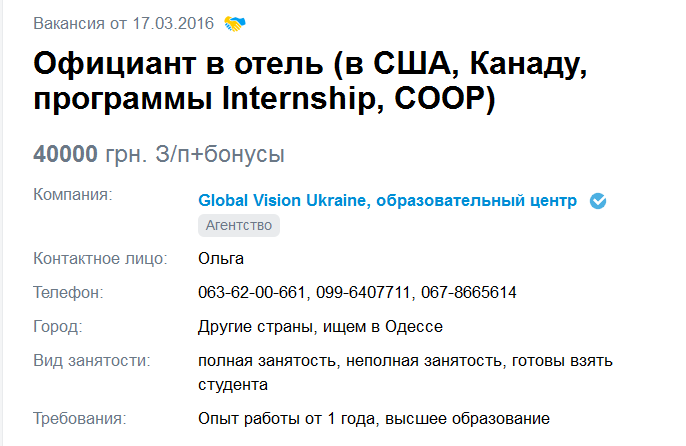This screenshot has width=686, height=446.
Task: Click the blue verified checkmark badge
Action: pos(598,201)
